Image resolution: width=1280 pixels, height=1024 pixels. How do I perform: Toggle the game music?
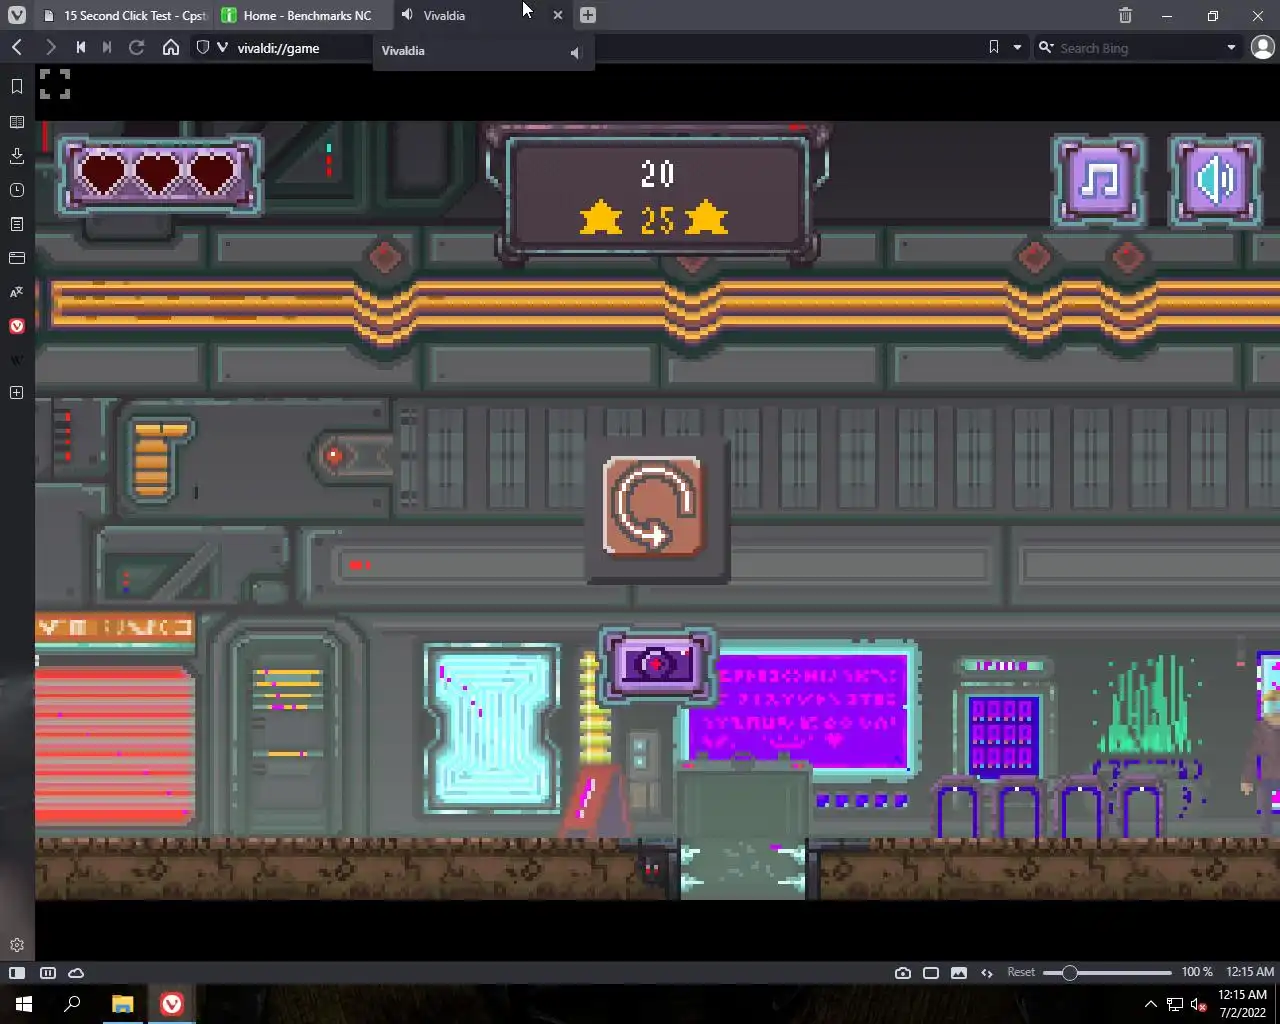point(1099,181)
